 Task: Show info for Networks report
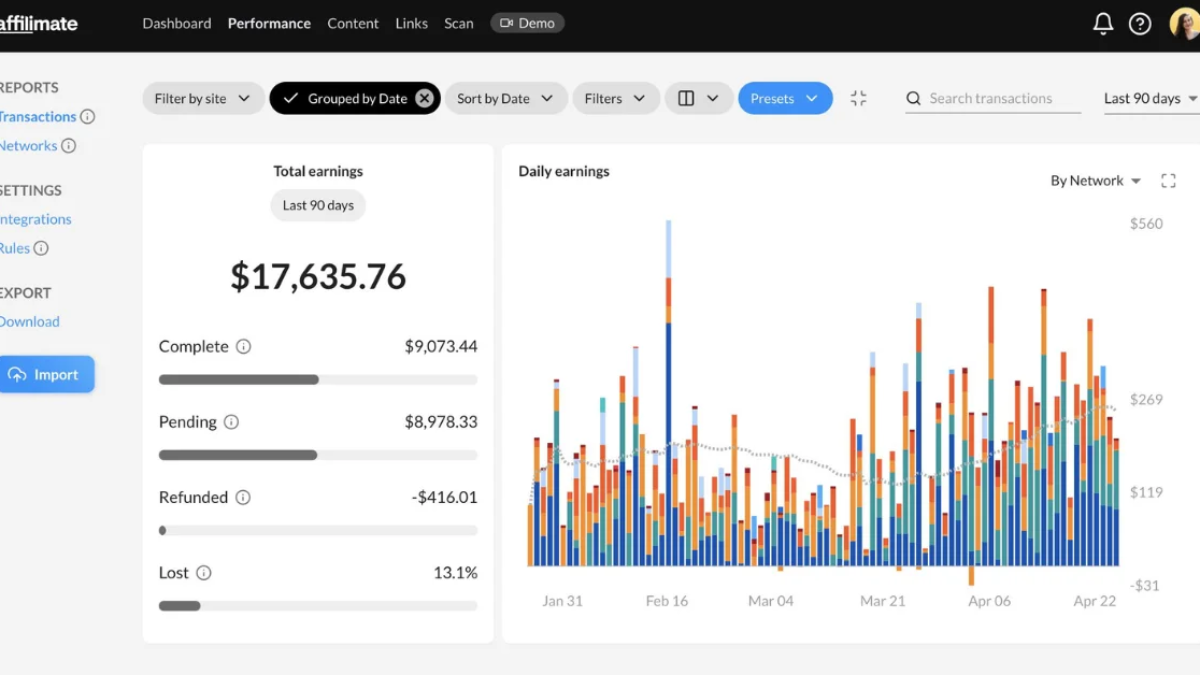pos(68,146)
